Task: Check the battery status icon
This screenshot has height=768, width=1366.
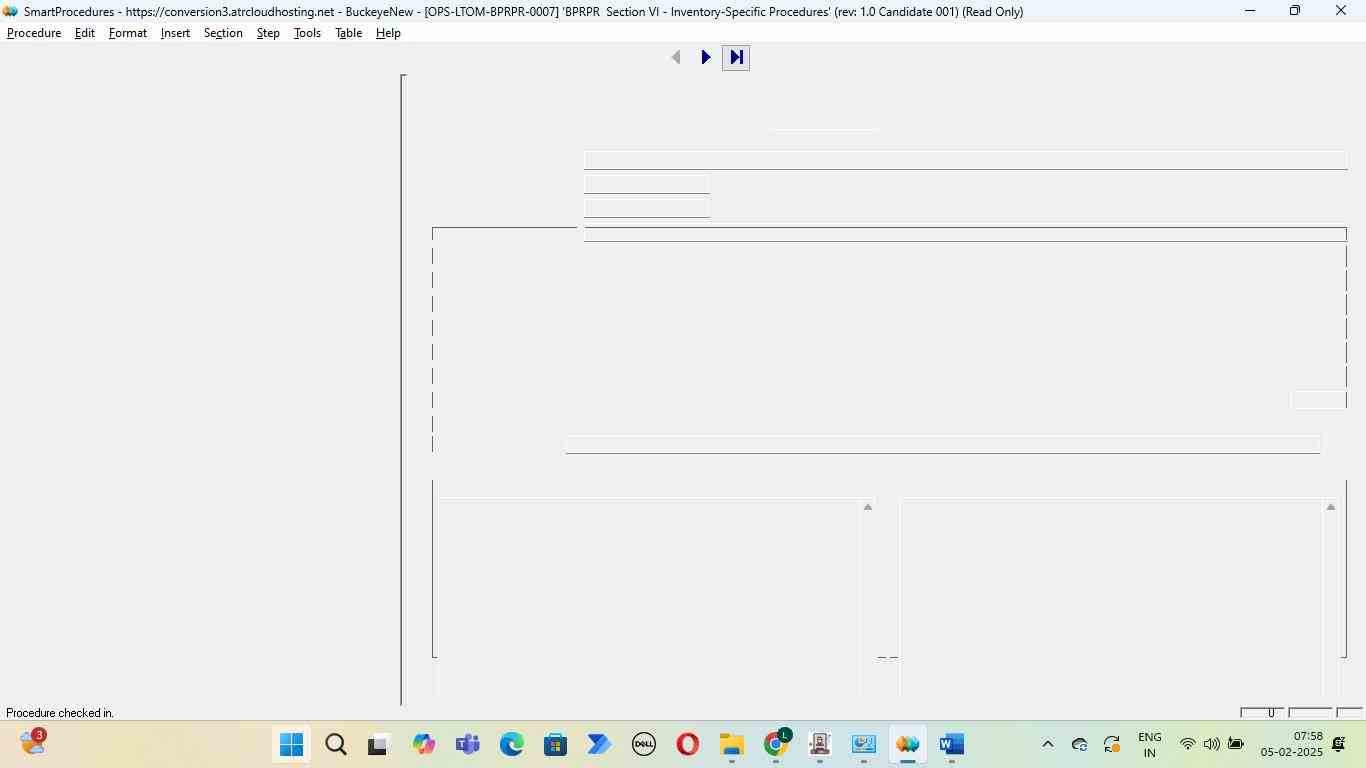Action: point(1236,745)
